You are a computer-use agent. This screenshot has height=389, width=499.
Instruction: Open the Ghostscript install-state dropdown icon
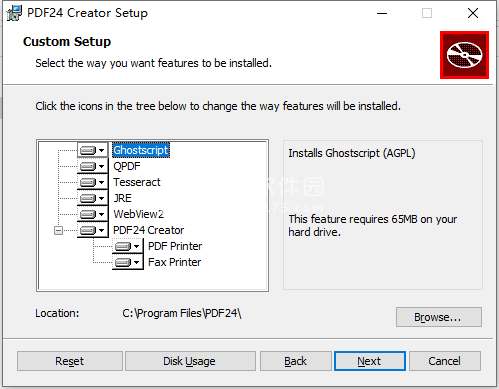pos(93,150)
